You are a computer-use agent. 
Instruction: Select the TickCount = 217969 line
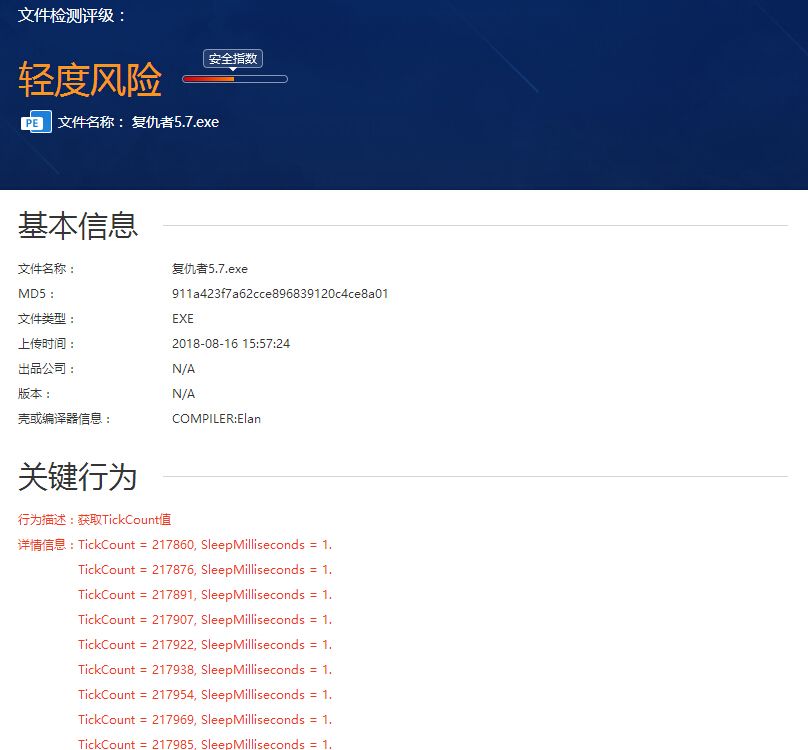(x=205, y=720)
